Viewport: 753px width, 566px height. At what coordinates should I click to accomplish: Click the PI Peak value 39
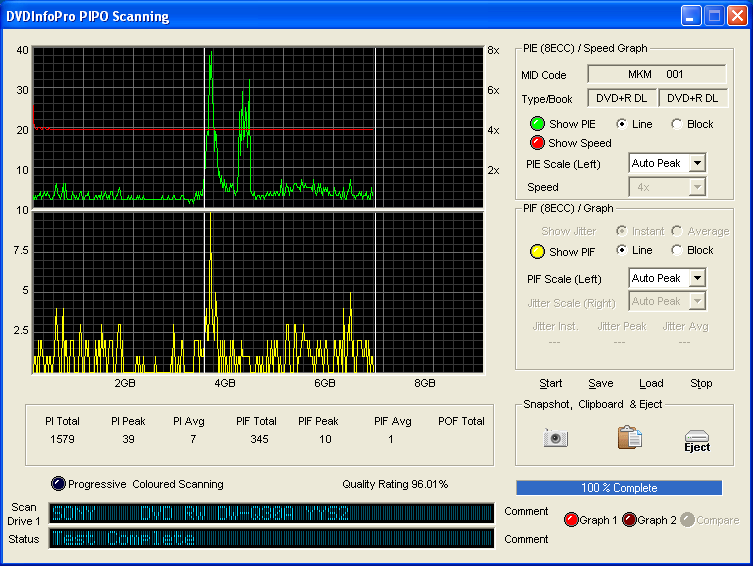click(x=128, y=439)
